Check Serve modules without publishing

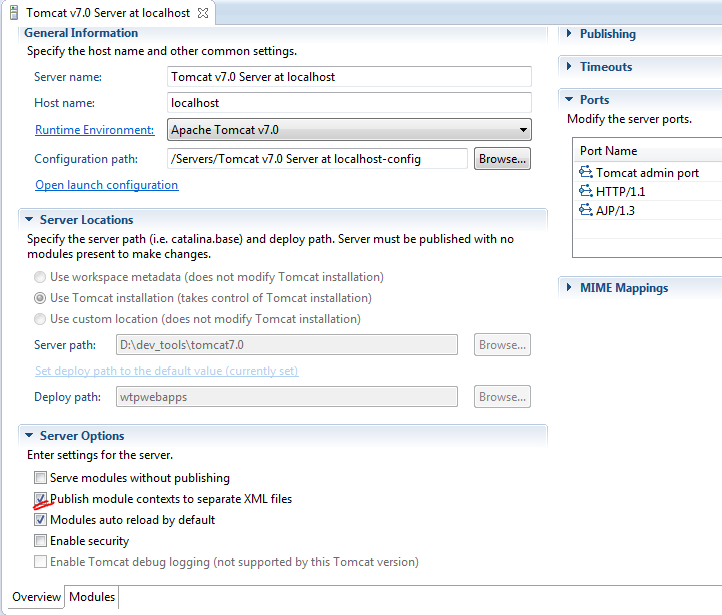click(40, 477)
